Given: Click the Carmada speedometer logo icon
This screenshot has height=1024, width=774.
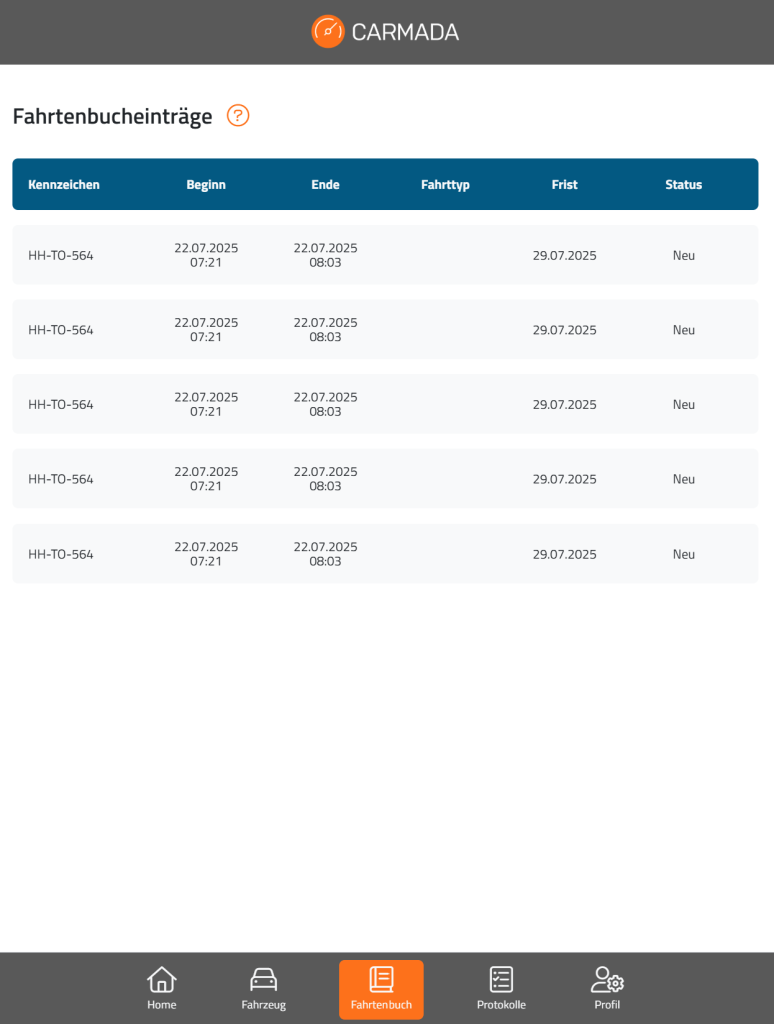Looking at the screenshot, I should (328, 31).
